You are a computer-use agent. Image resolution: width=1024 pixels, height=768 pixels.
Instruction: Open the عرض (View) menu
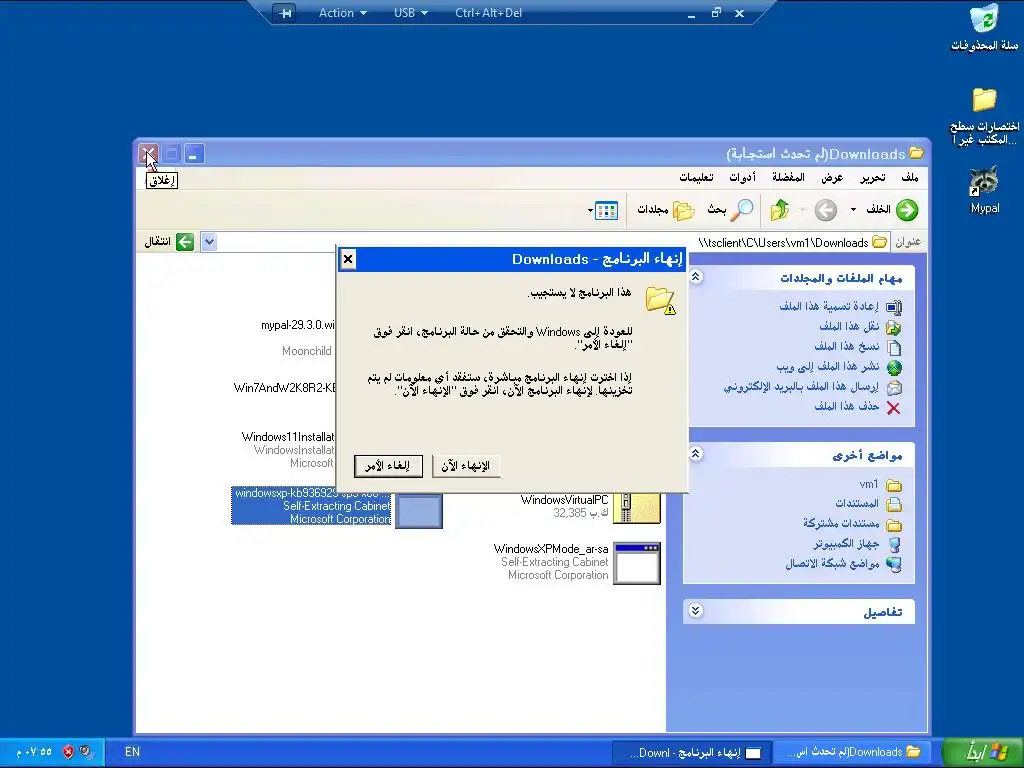click(x=832, y=178)
